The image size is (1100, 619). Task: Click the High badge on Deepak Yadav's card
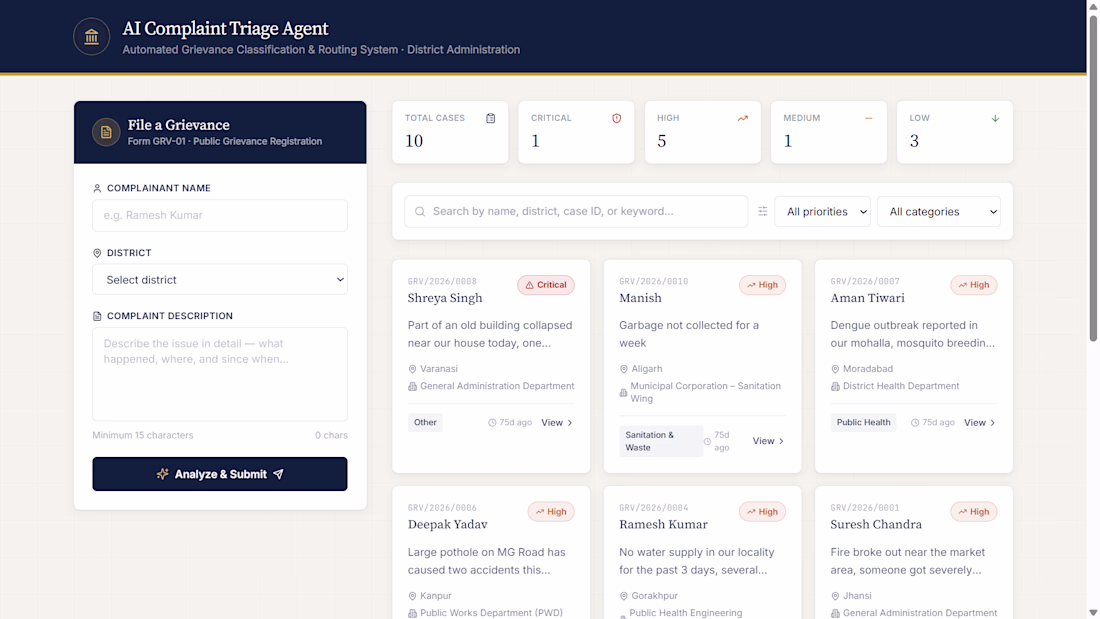pyautogui.click(x=551, y=512)
